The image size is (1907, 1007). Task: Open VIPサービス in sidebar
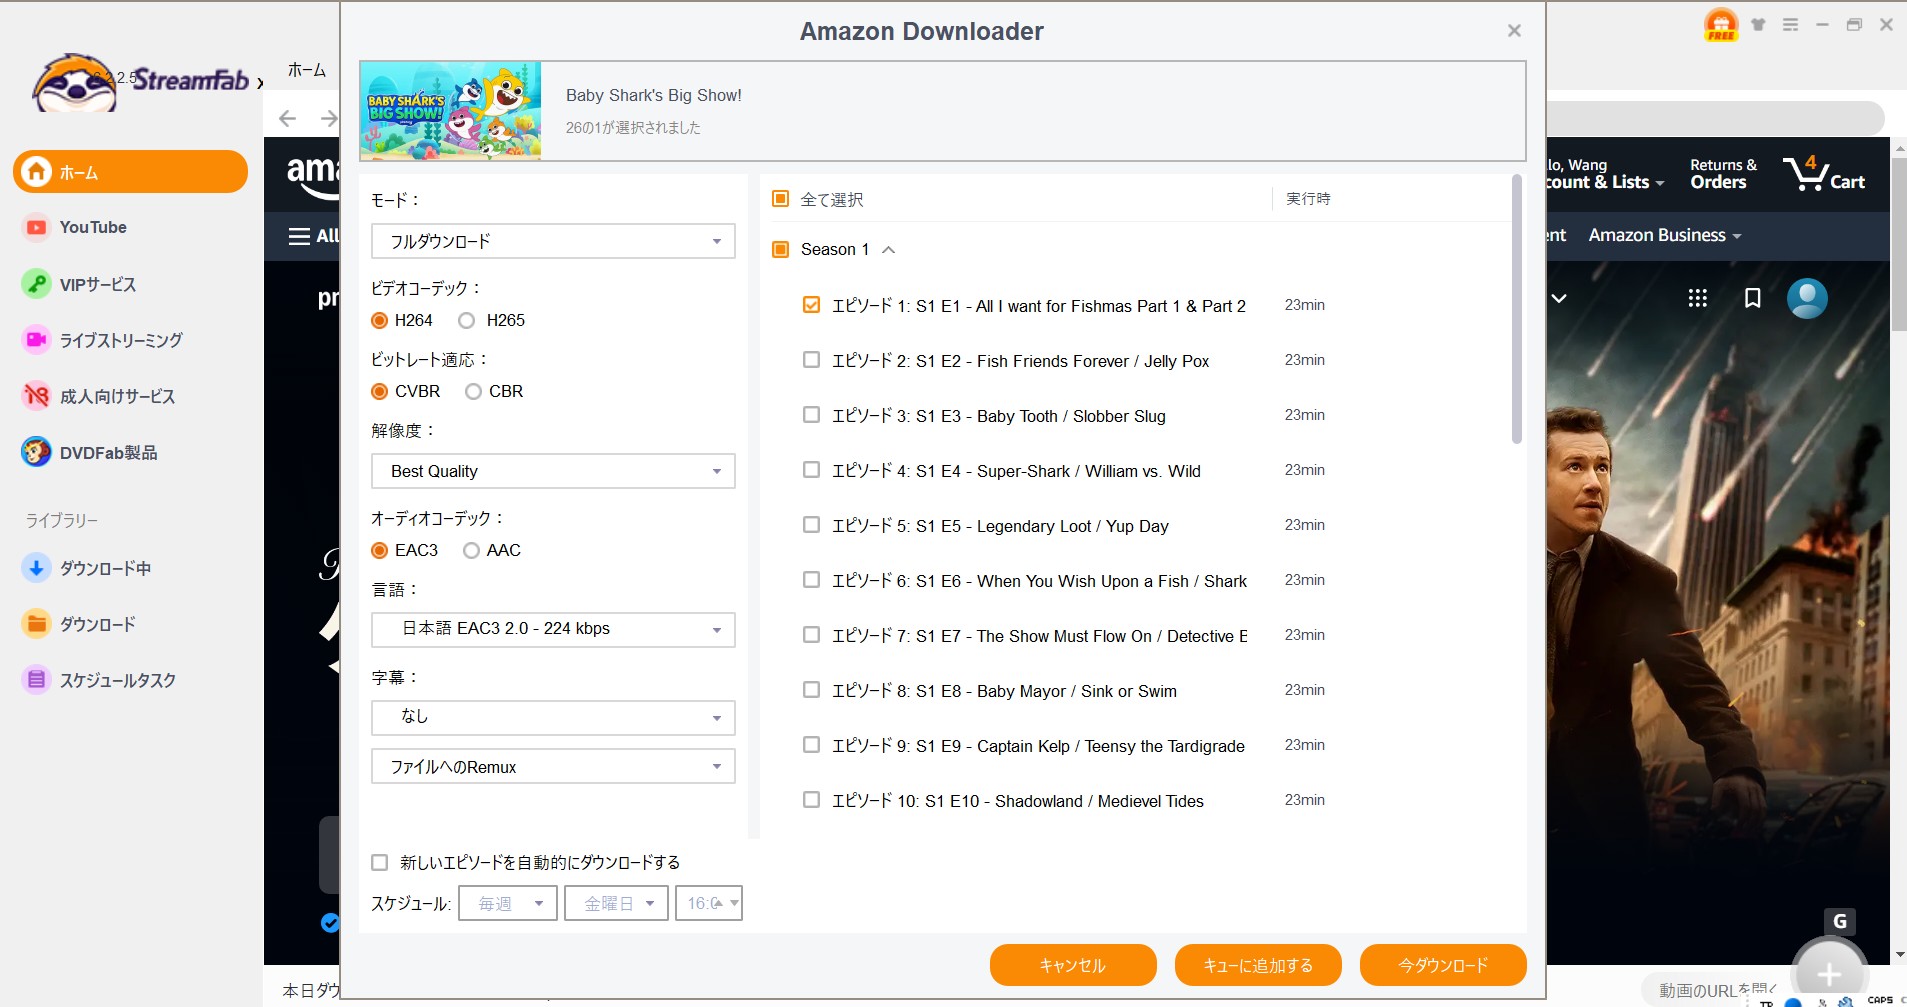pyautogui.click(x=97, y=284)
